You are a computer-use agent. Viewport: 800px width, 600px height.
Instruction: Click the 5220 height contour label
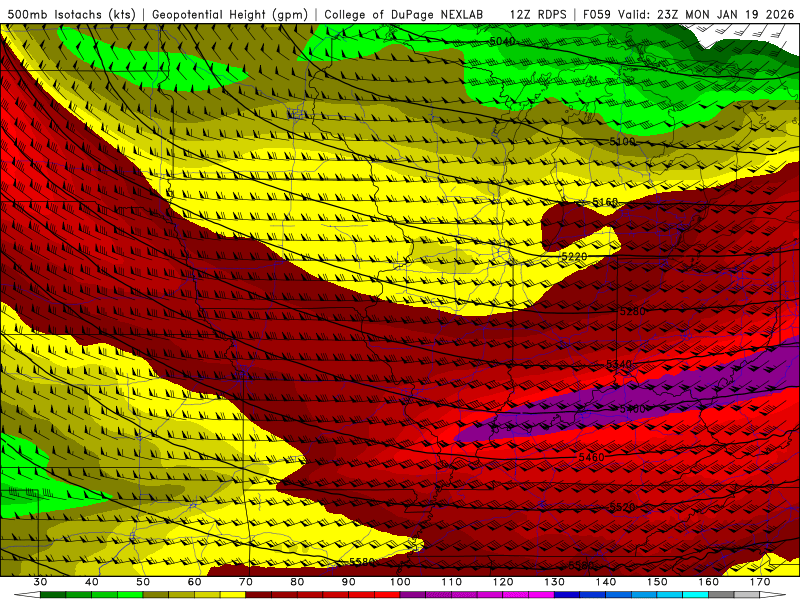[574, 256]
